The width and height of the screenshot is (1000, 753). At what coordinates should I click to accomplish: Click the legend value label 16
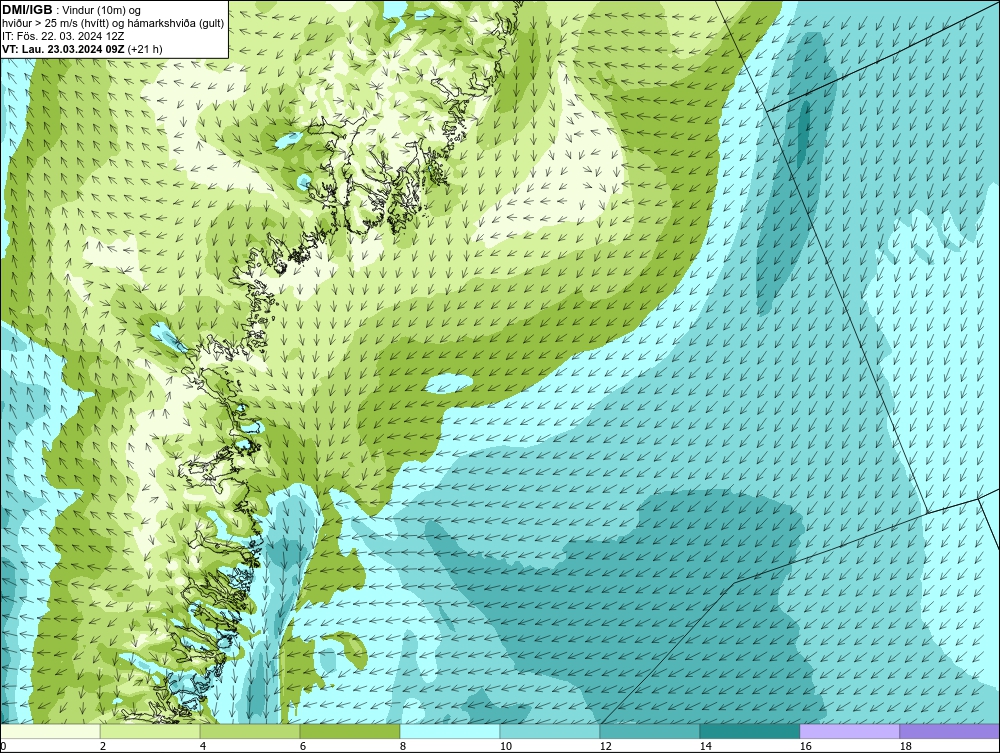(x=805, y=746)
